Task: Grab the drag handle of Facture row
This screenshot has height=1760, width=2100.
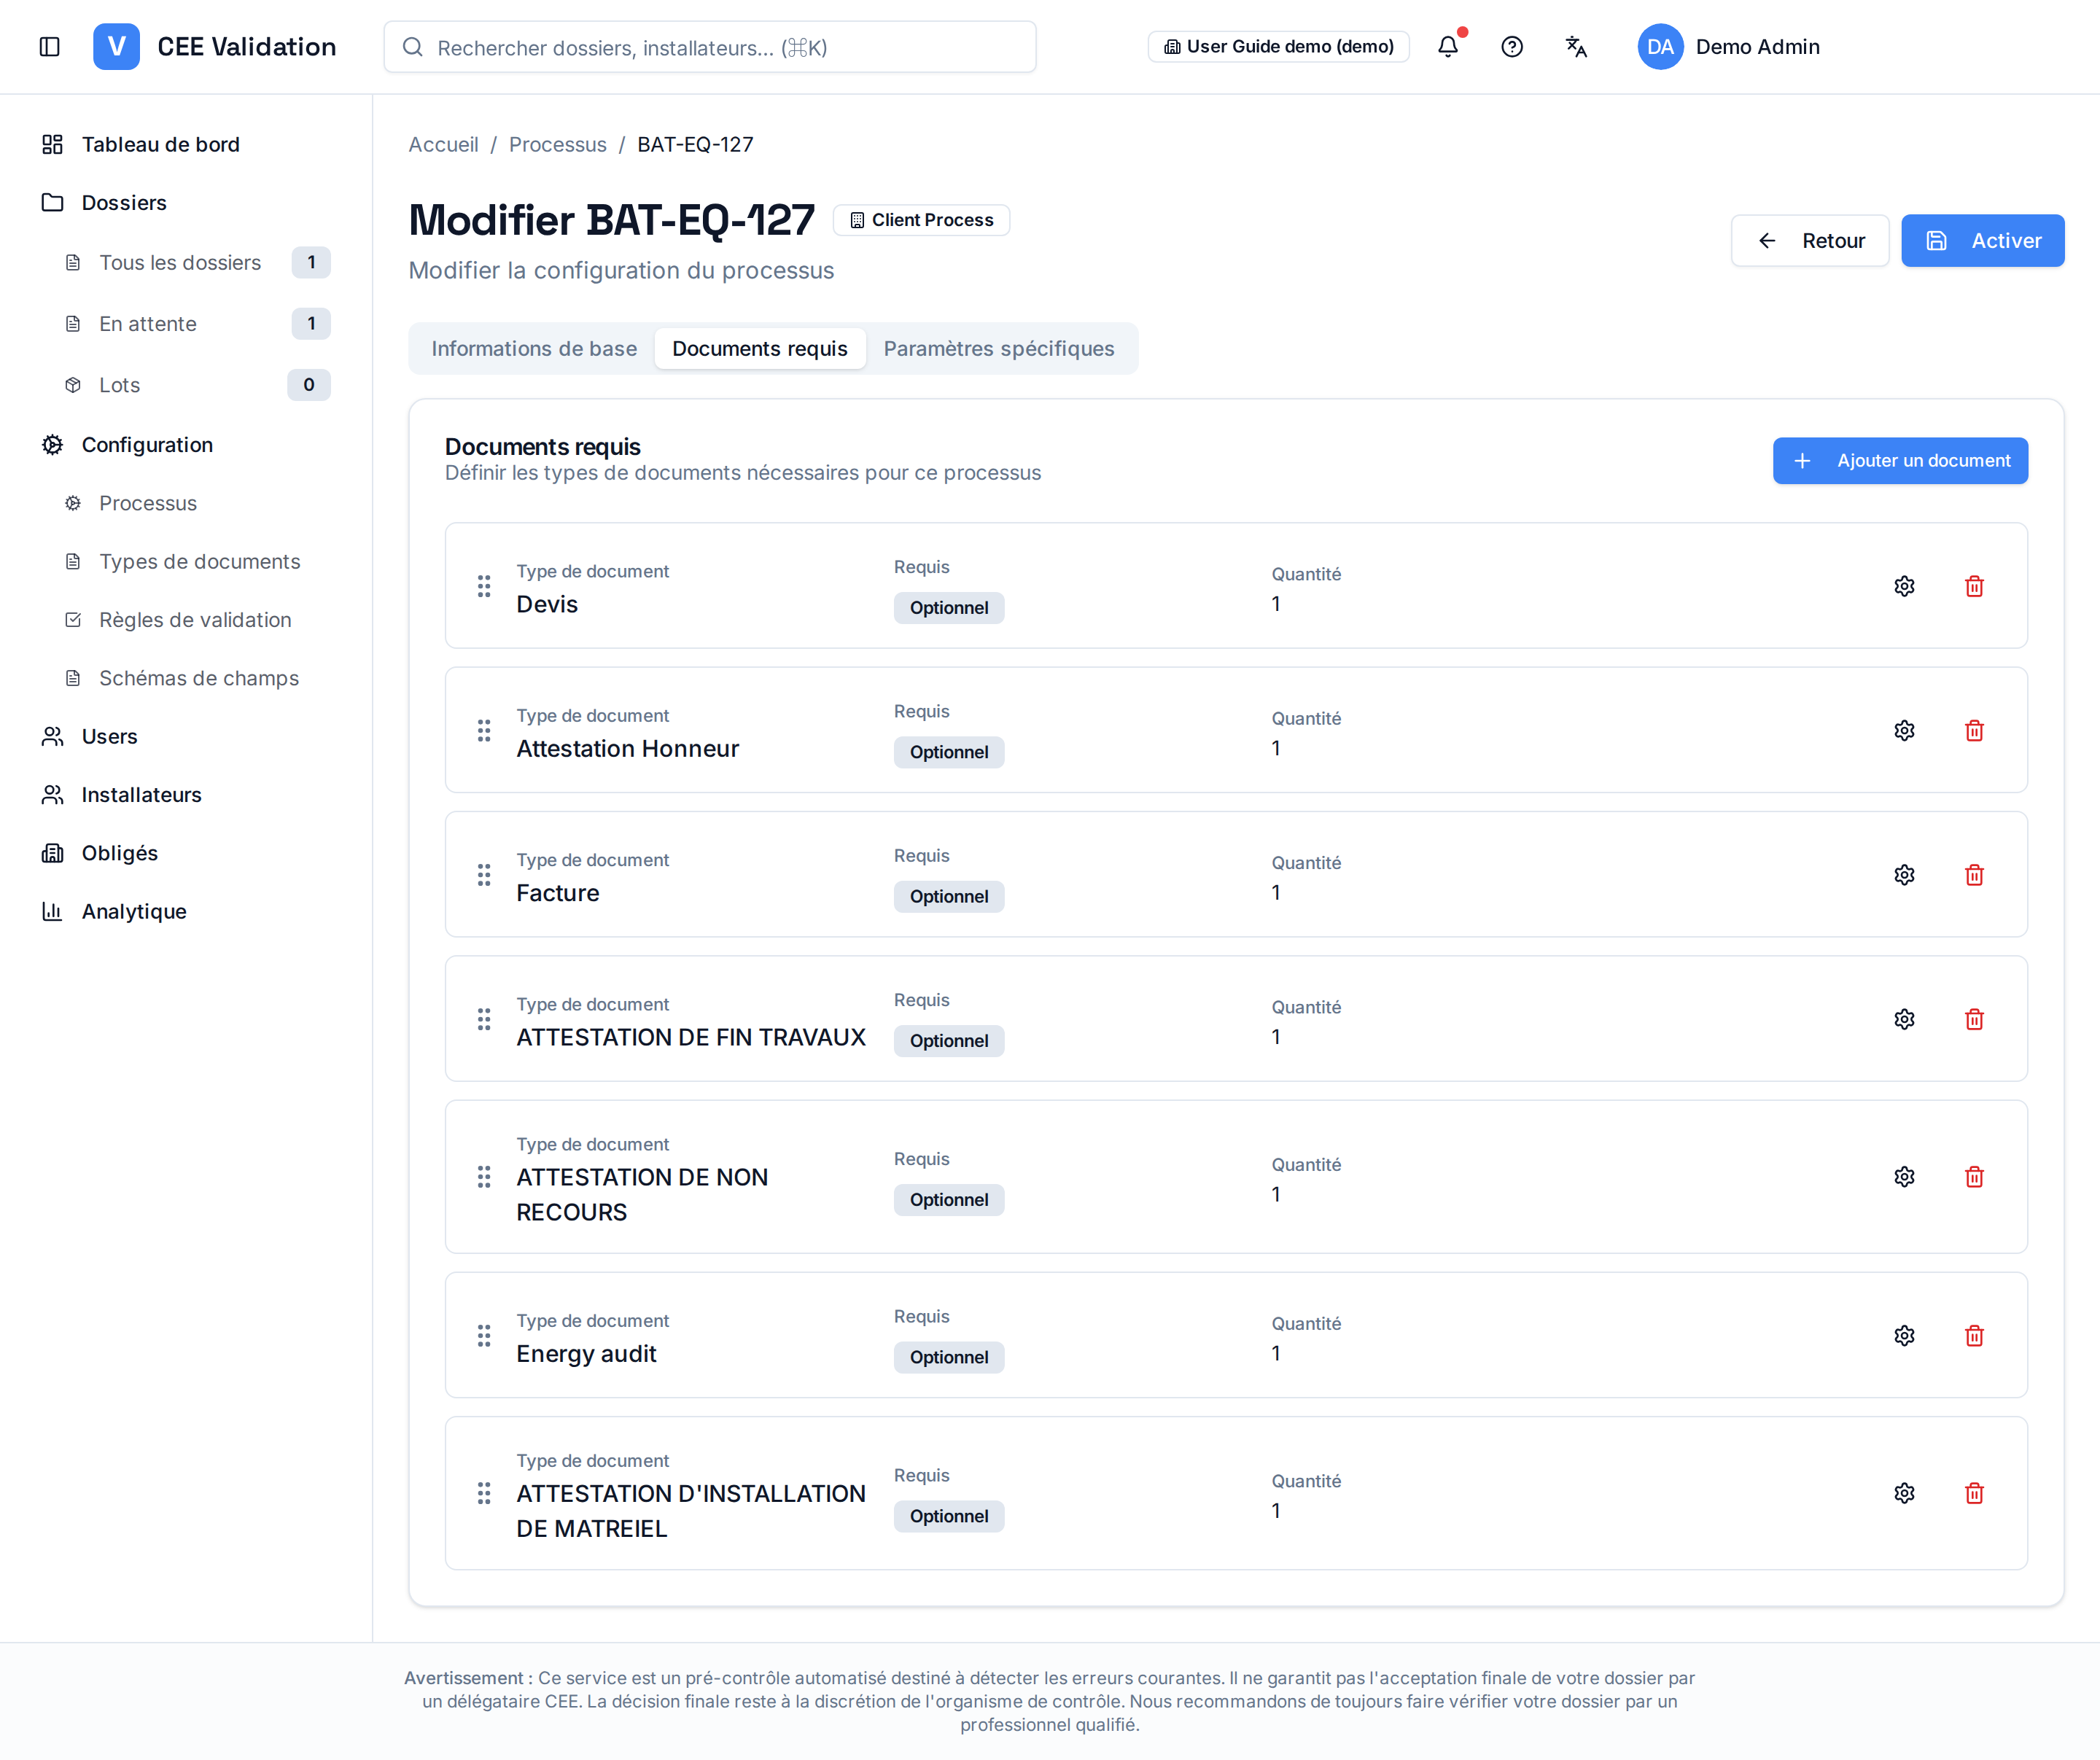Action: [x=484, y=875]
